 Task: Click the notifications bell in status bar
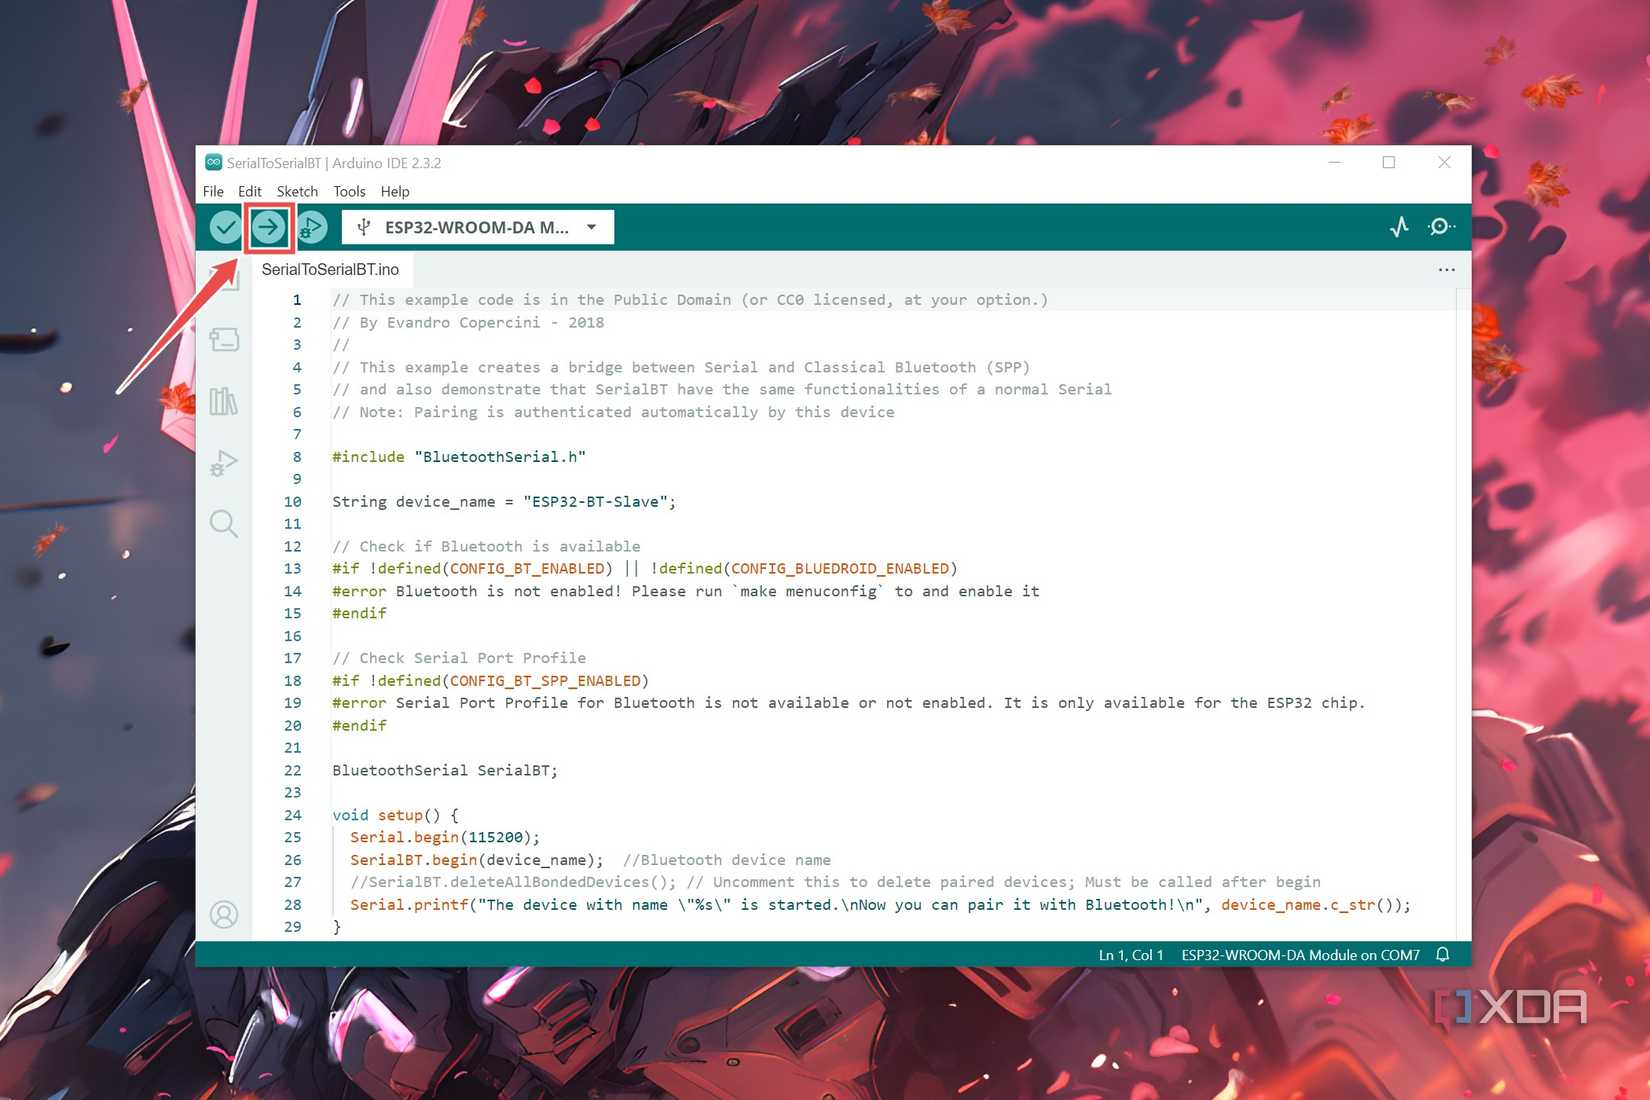(x=1443, y=954)
